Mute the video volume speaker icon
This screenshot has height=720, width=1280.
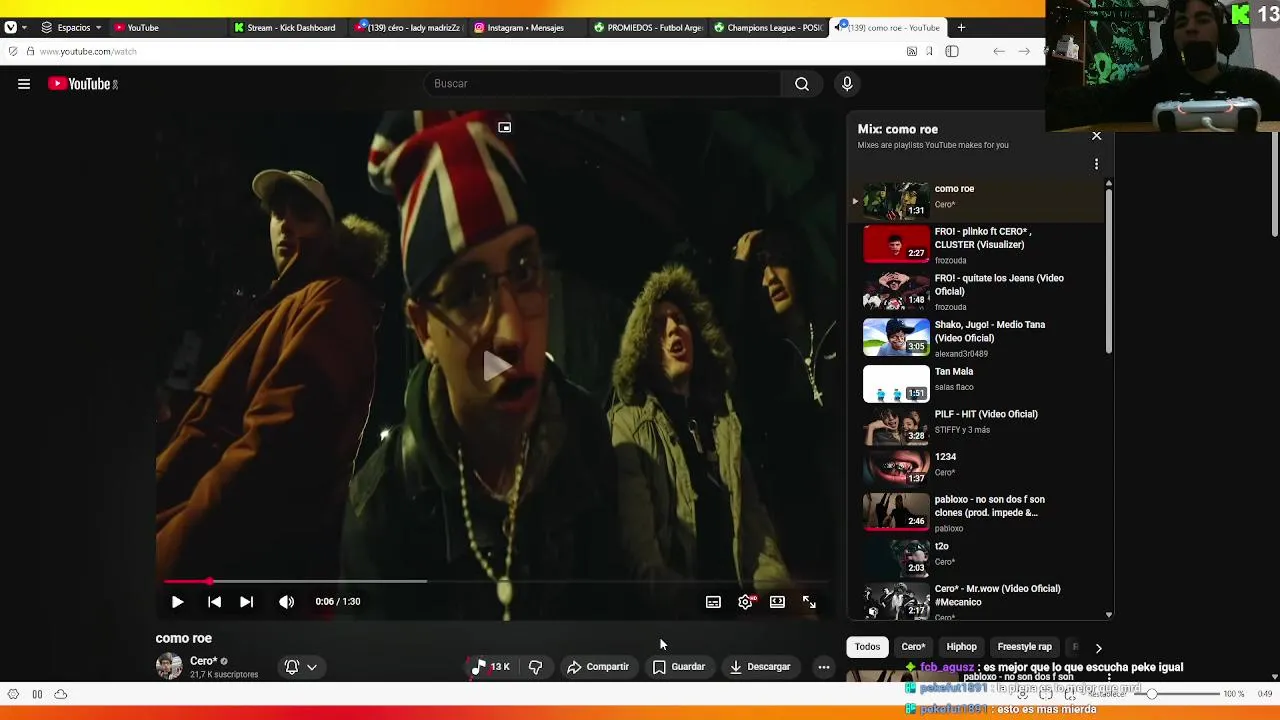287,602
